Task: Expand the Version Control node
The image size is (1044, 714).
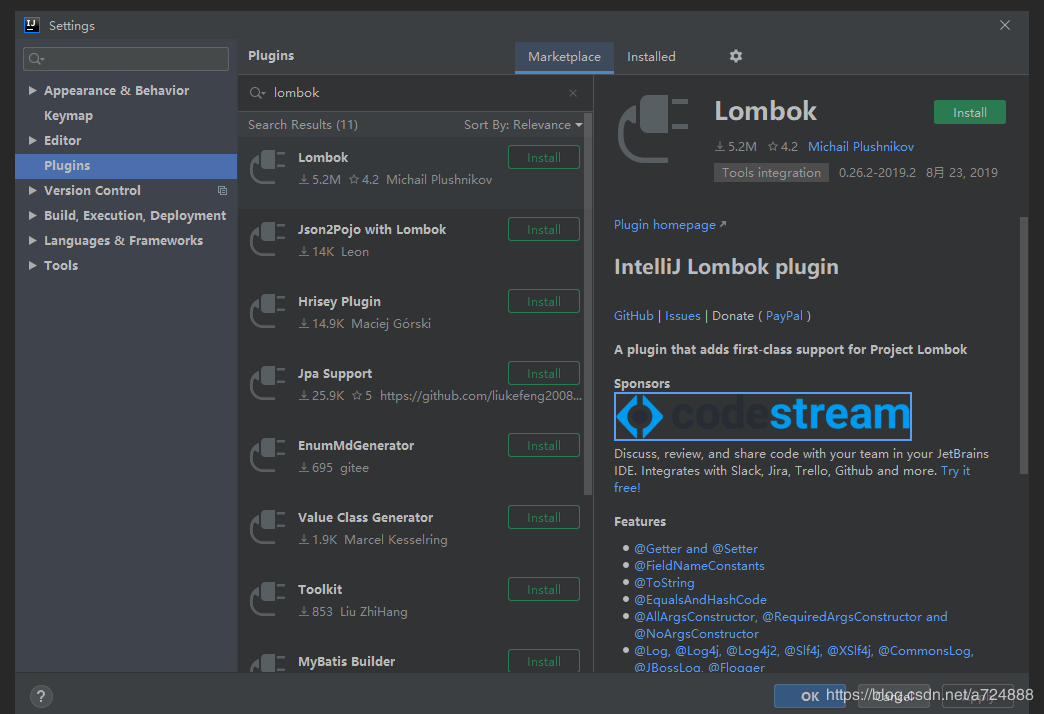Action: pyautogui.click(x=32, y=190)
